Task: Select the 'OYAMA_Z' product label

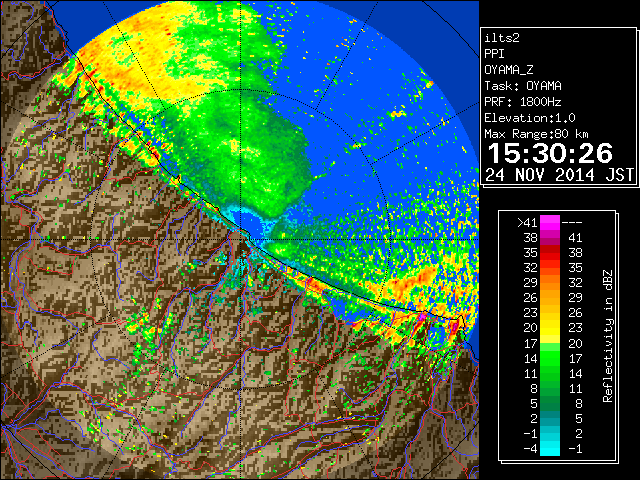Action: (509, 70)
